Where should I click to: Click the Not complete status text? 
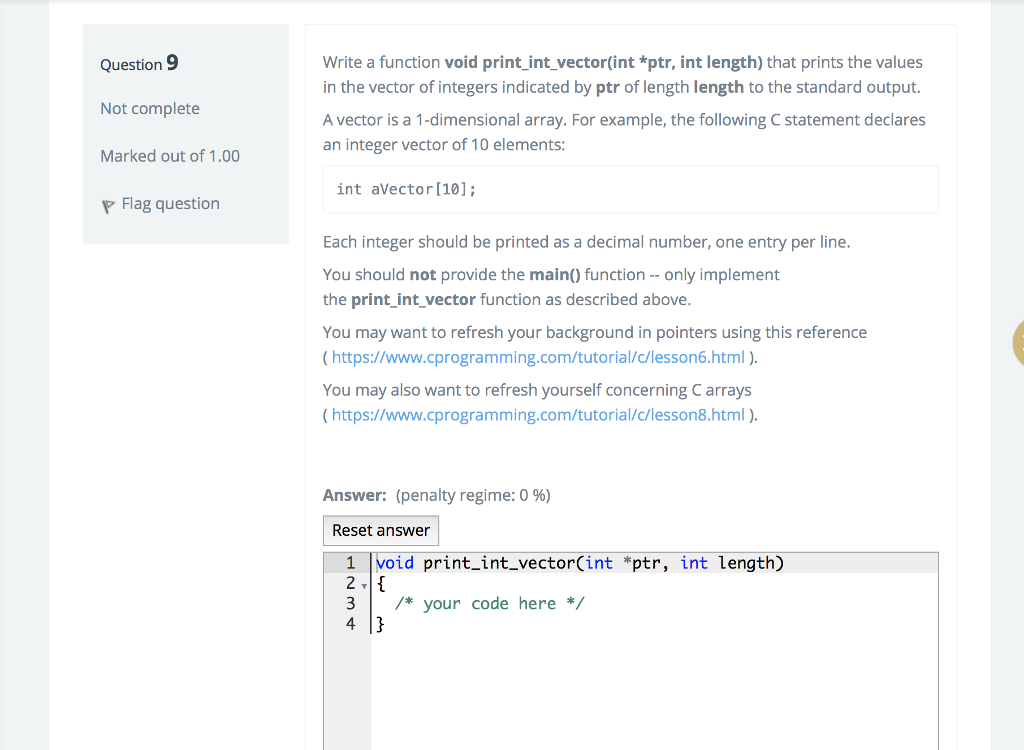tap(149, 108)
